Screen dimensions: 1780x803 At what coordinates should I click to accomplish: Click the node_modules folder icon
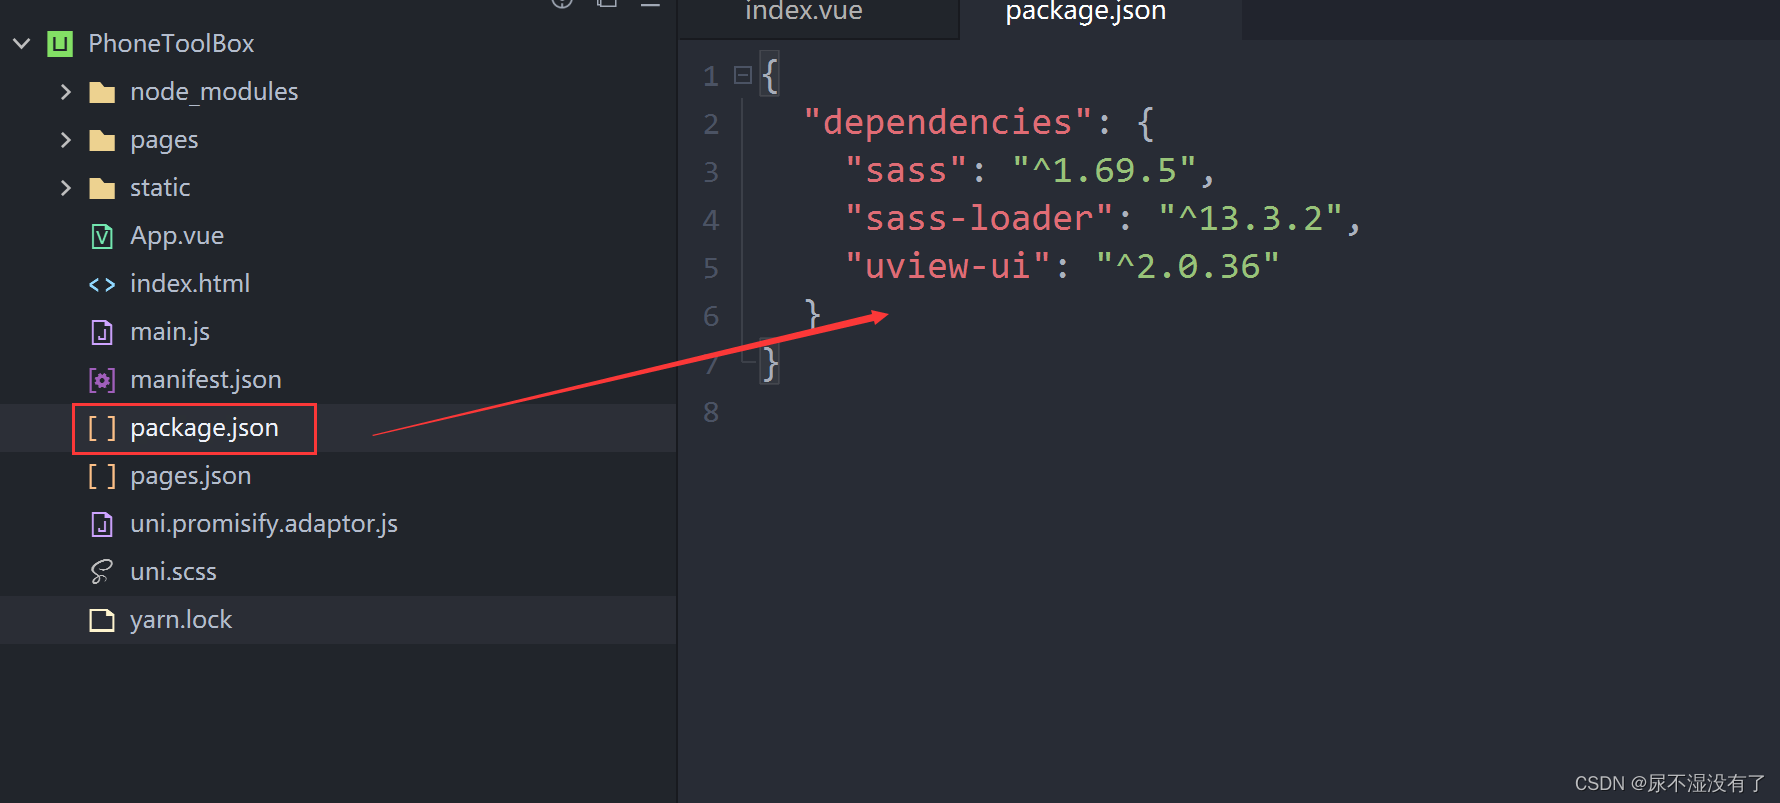click(102, 93)
